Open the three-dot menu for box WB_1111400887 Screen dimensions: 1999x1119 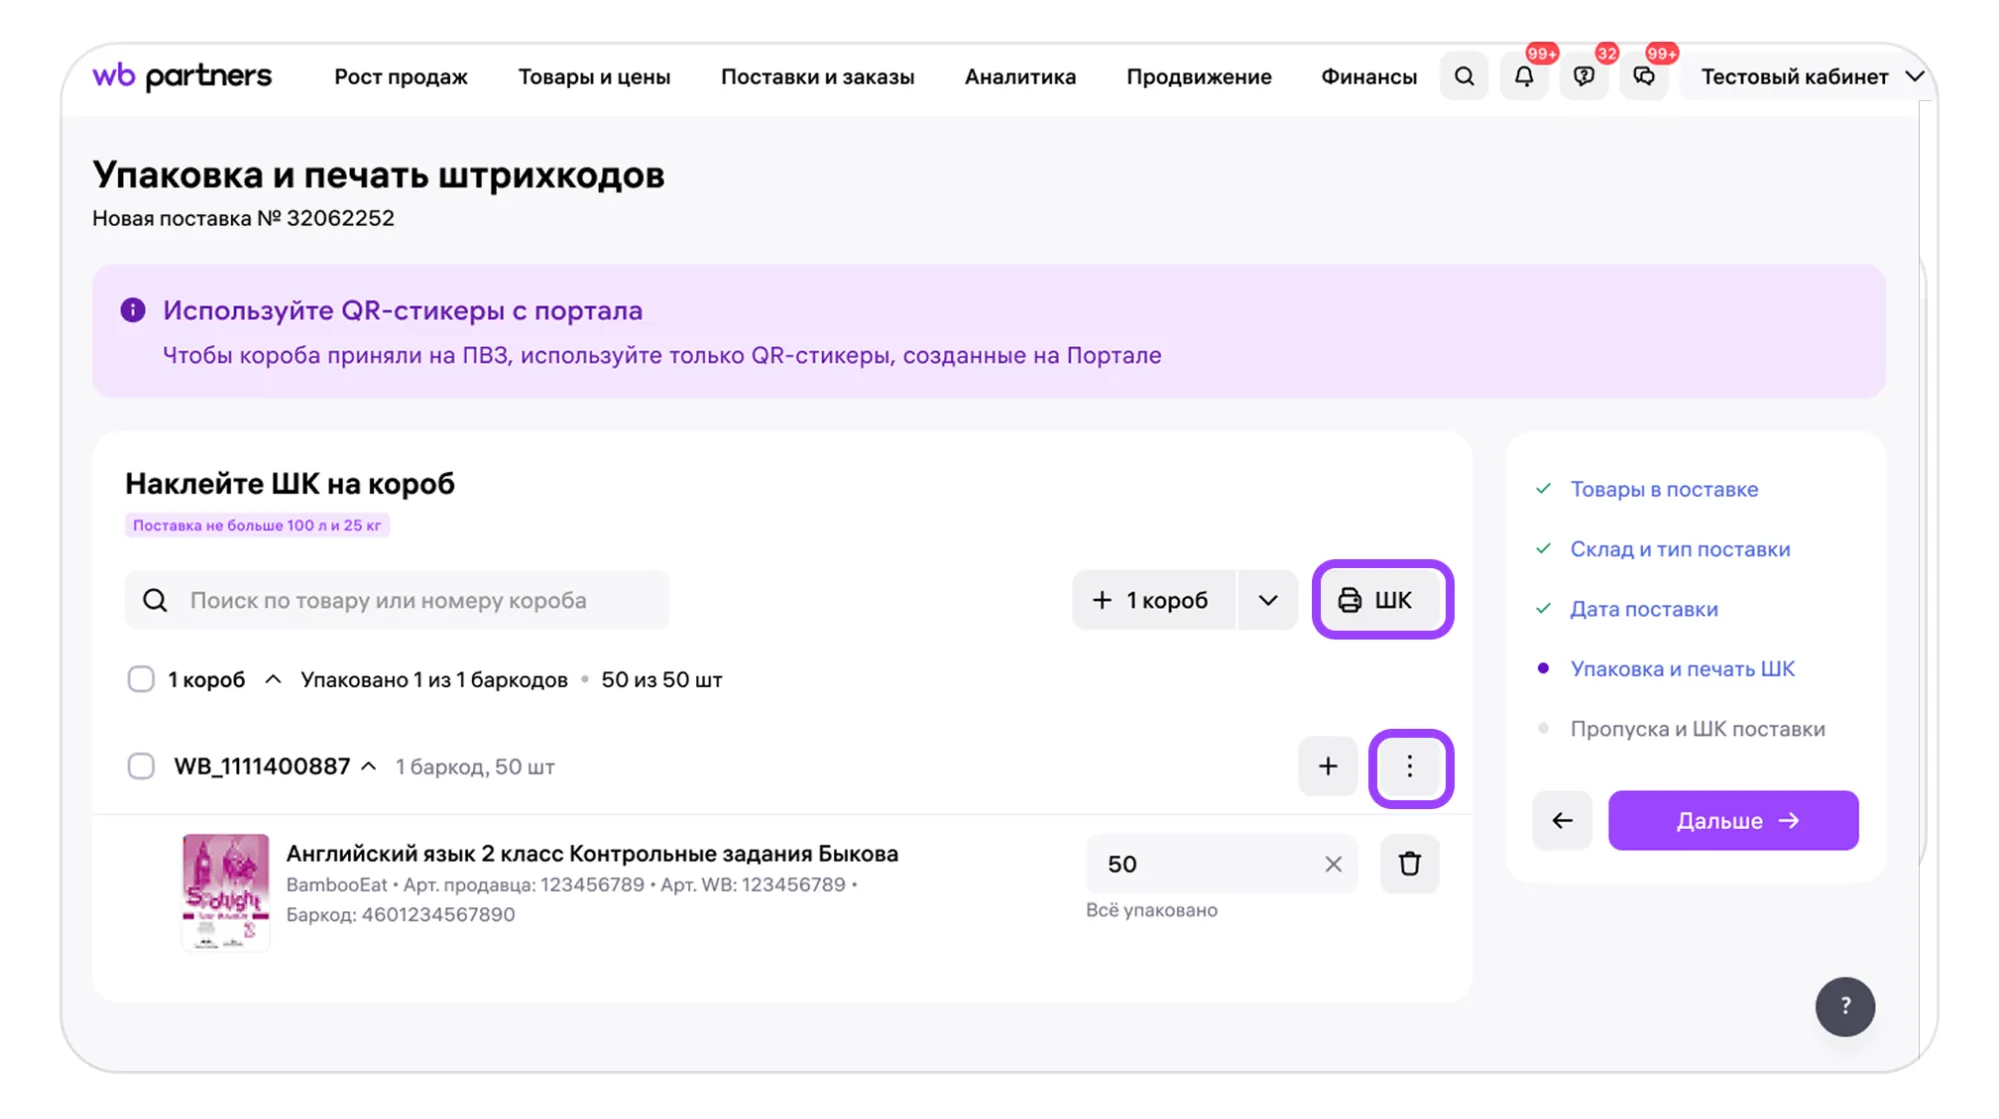tap(1410, 767)
